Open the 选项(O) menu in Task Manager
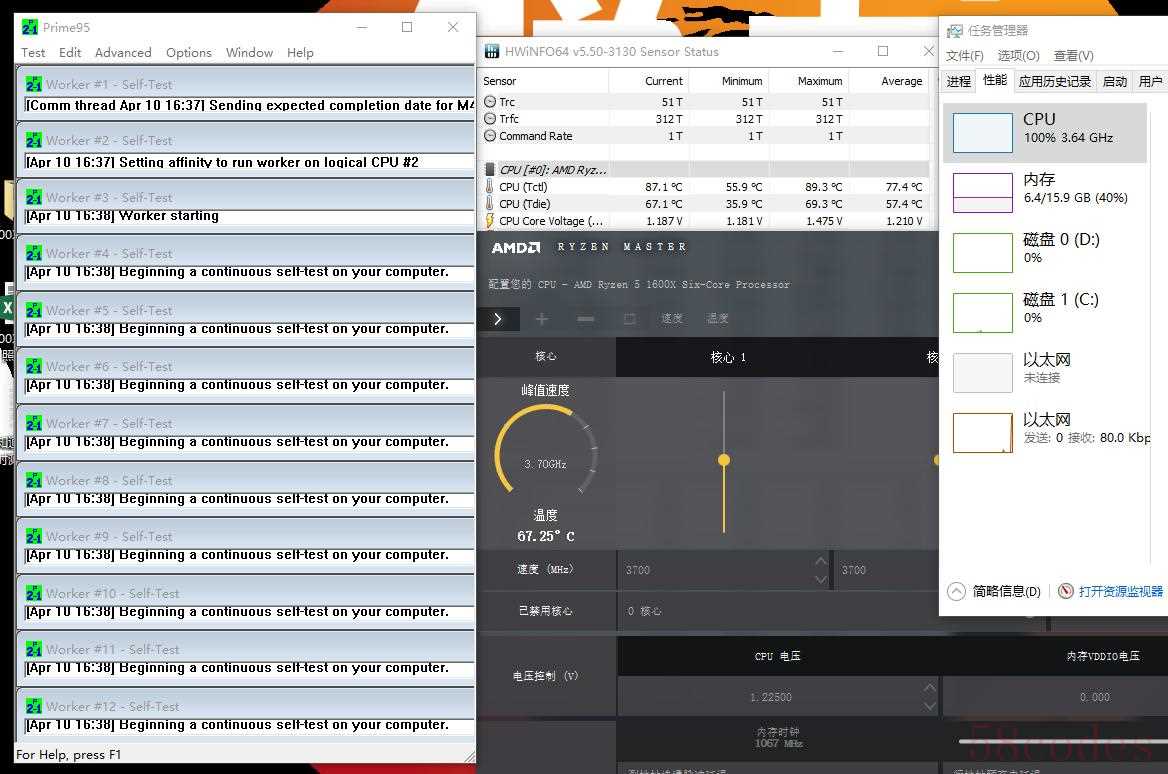This screenshot has width=1168, height=774. pyautogui.click(x=1018, y=56)
